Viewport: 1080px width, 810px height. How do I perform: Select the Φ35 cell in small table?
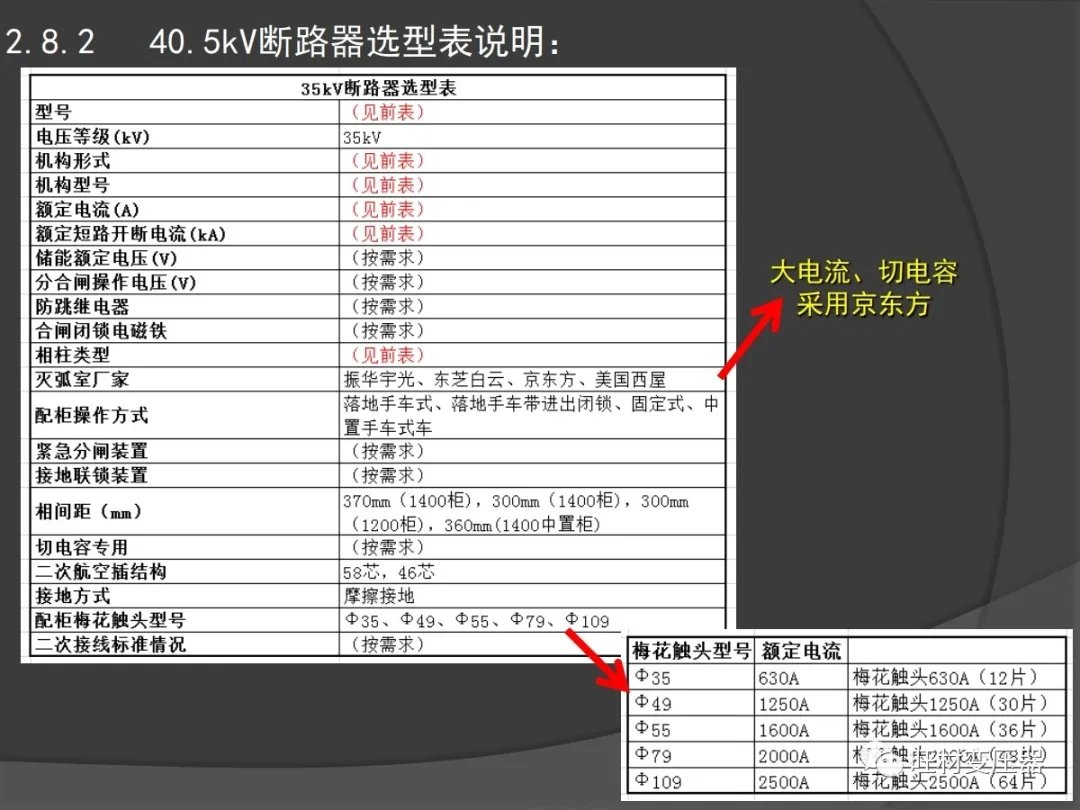654,678
